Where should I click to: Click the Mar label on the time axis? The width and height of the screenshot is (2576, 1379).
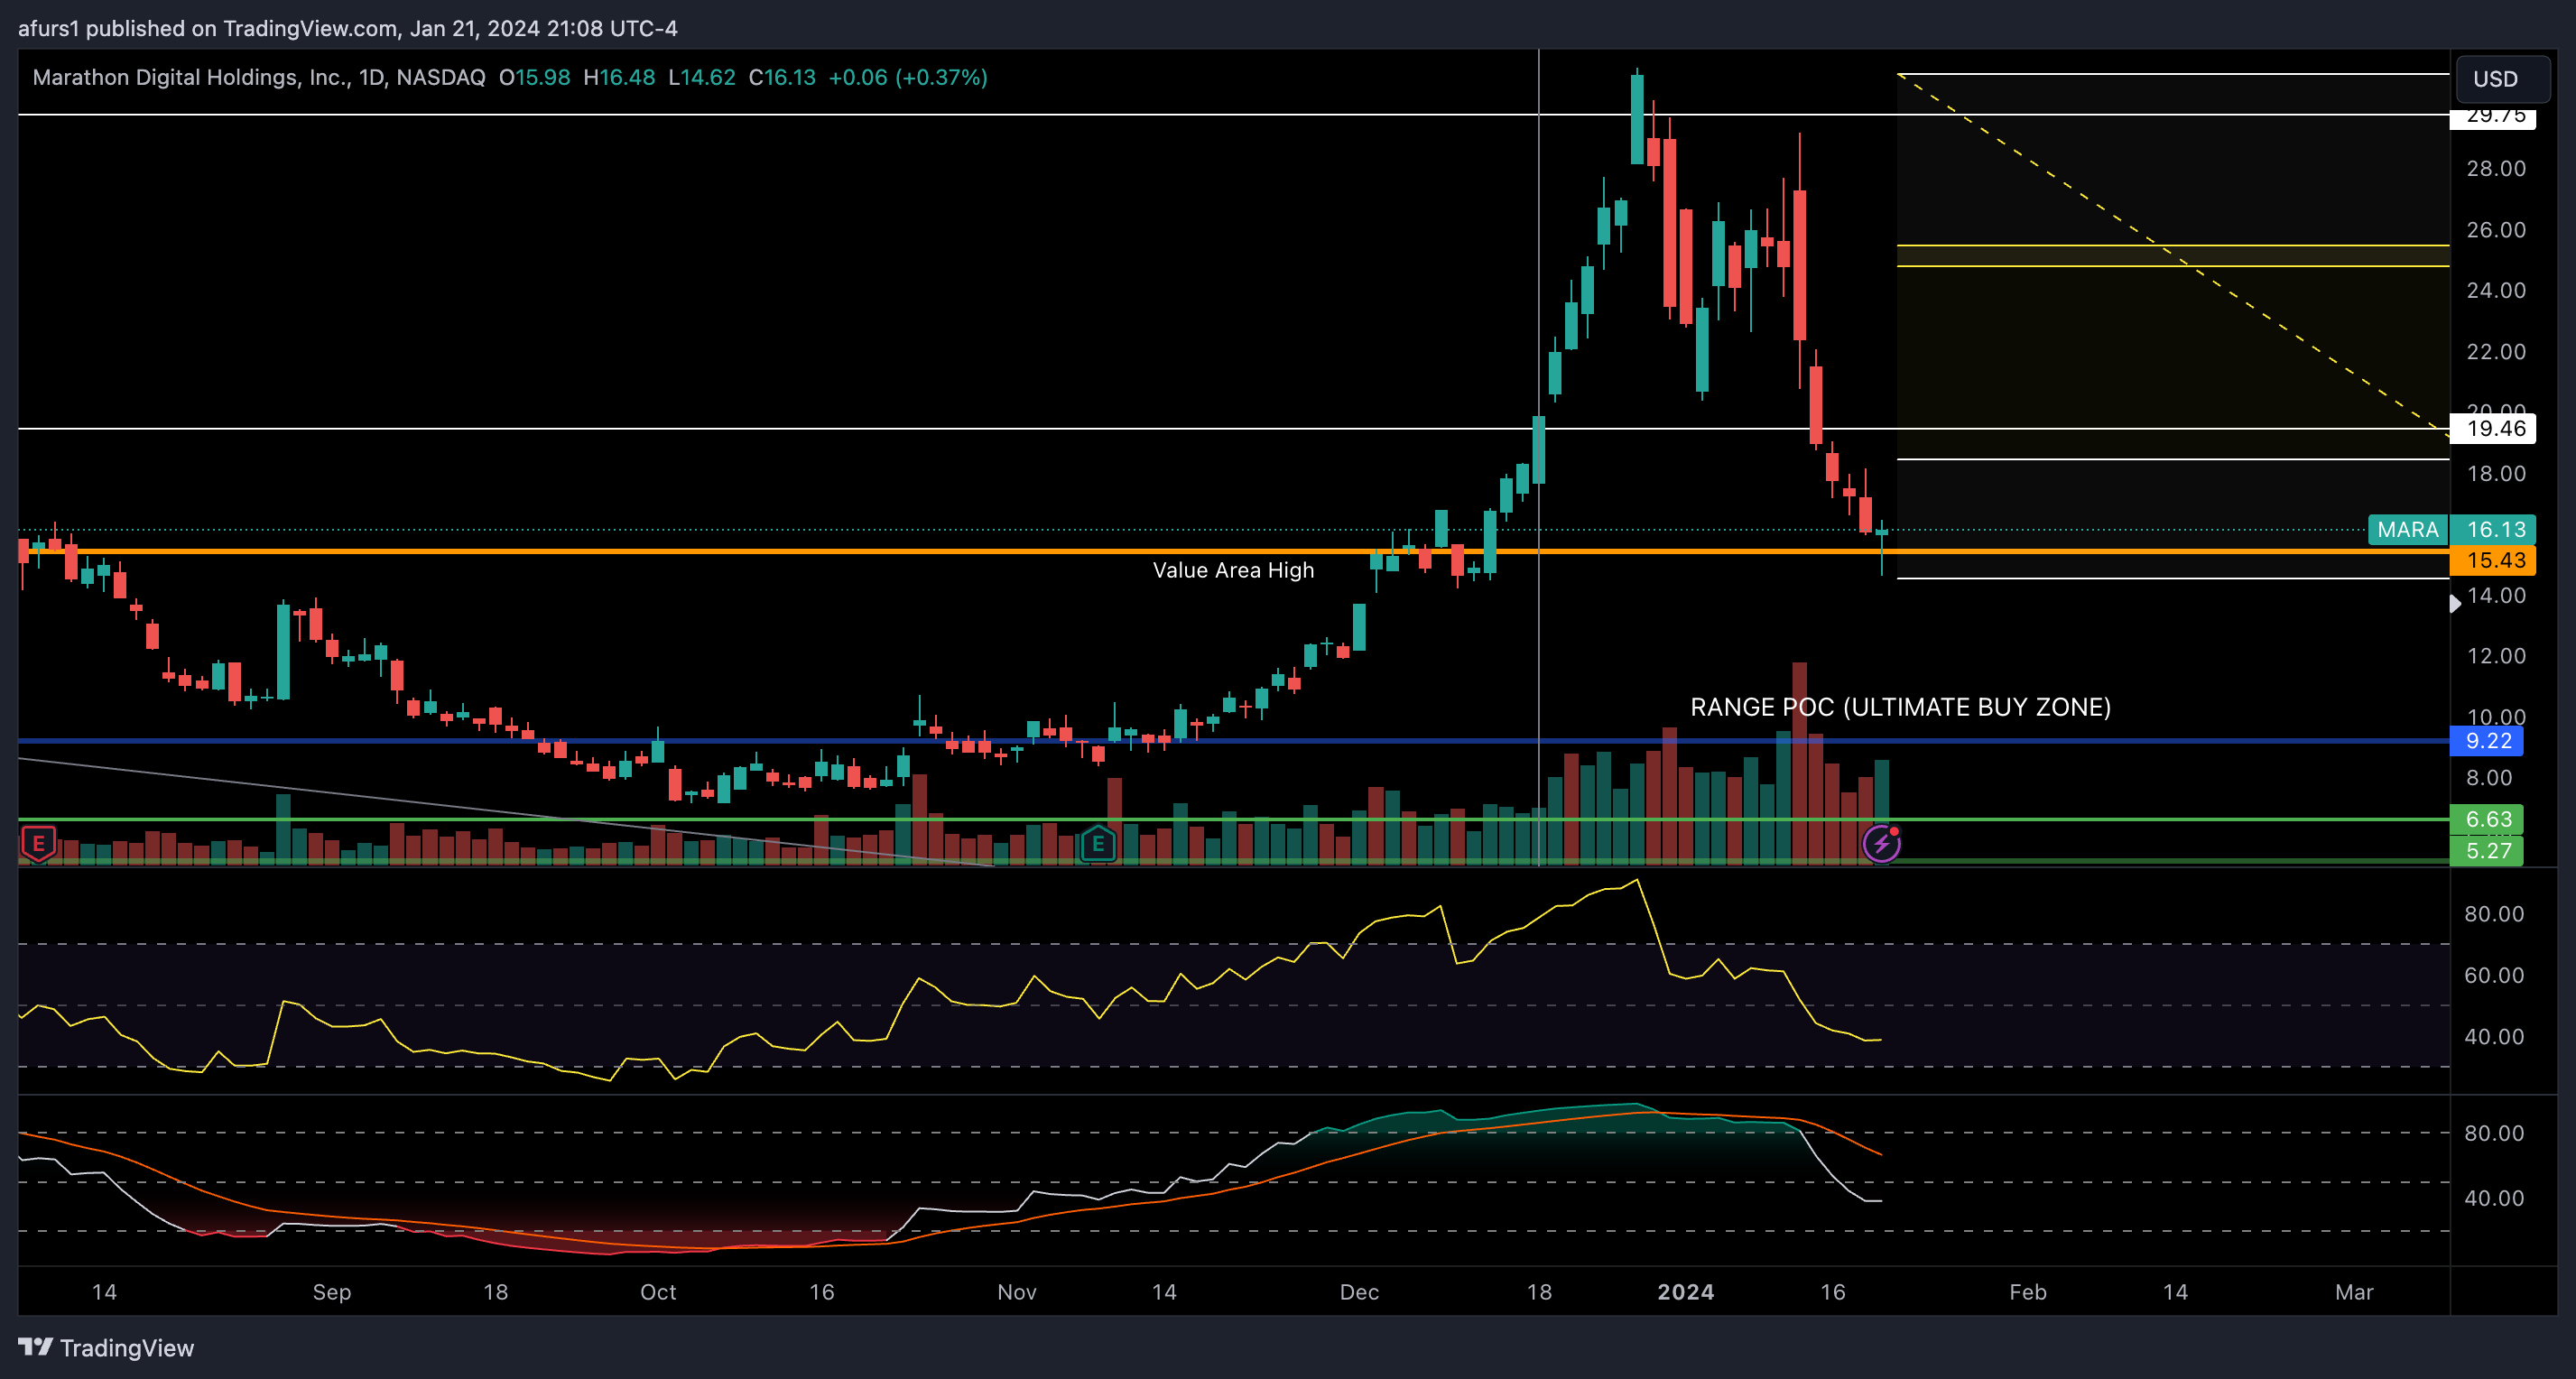tap(2354, 1292)
